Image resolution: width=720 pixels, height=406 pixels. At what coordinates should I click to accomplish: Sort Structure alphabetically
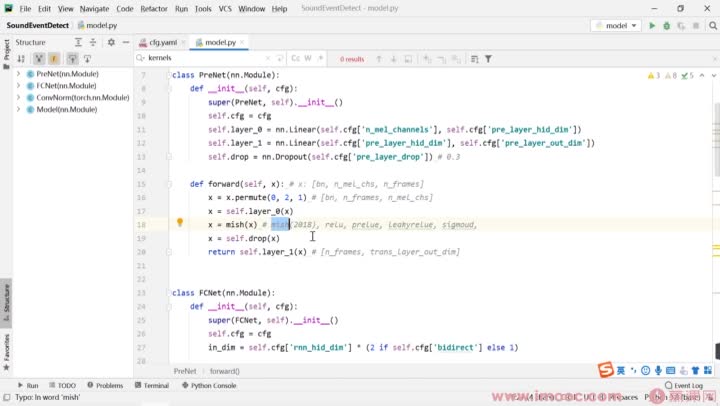coord(21,59)
